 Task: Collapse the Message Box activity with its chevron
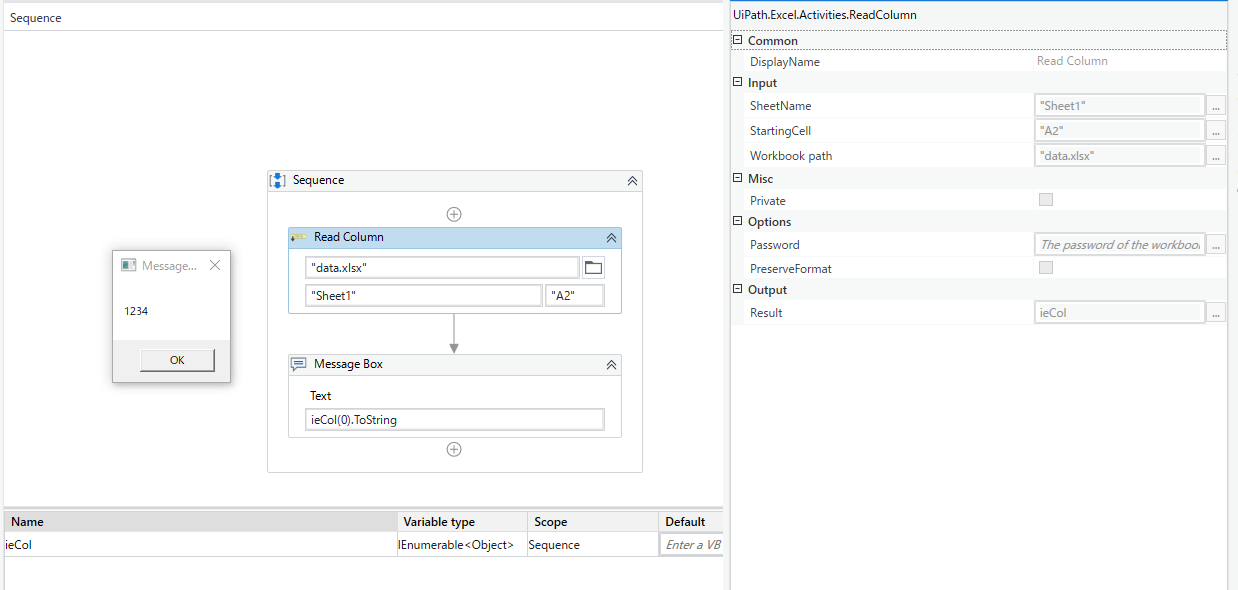tap(611, 364)
